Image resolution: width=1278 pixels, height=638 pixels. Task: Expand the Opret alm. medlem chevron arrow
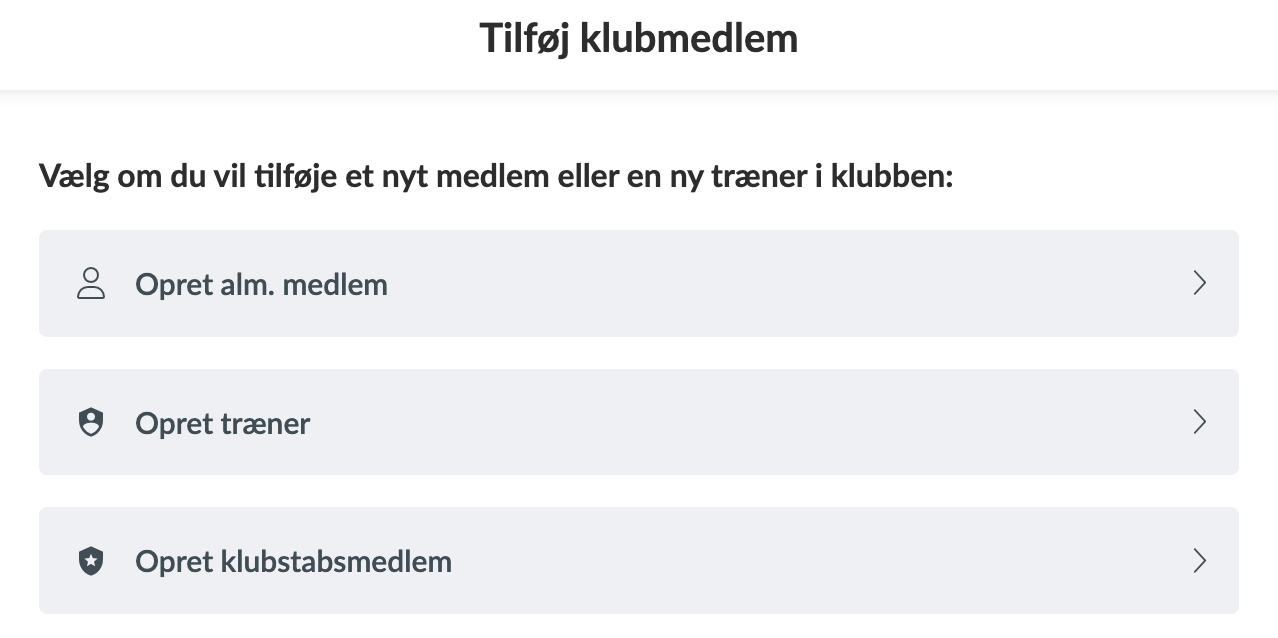pos(1200,284)
